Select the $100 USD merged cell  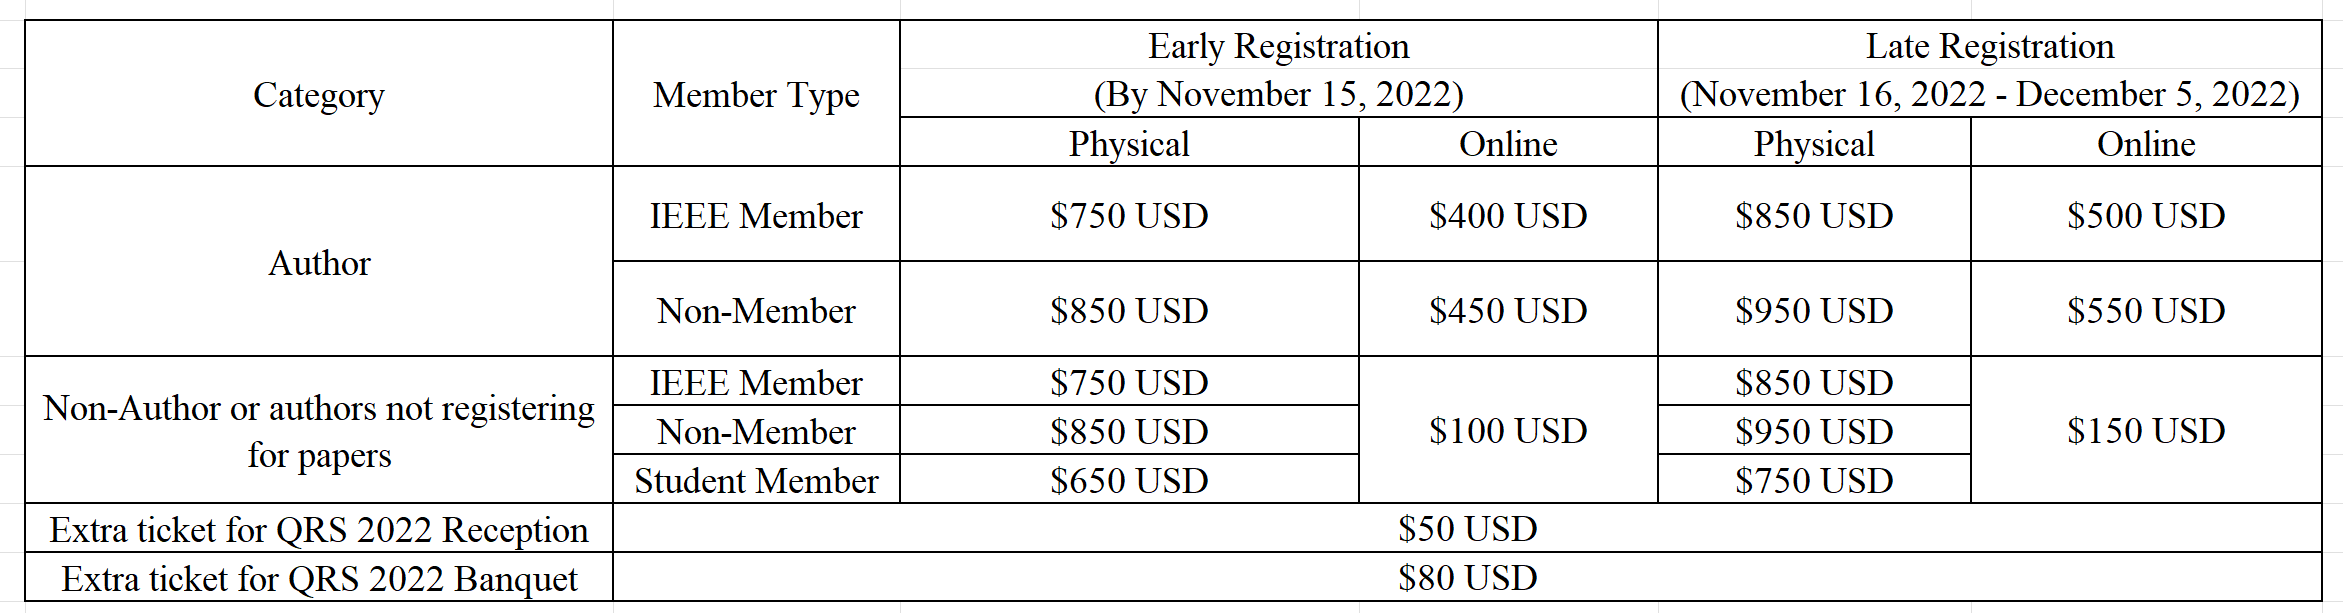[x=1508, y=430]
